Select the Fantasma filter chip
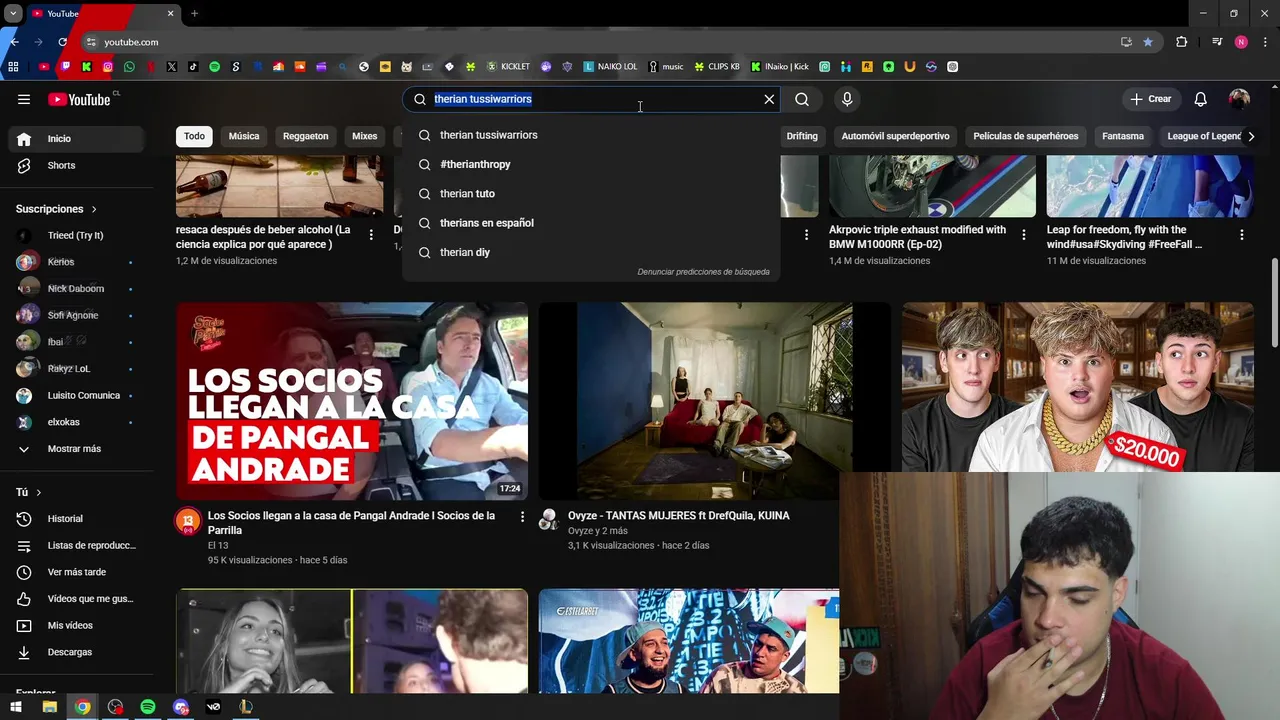Image resolution: width=1280 pixels, height=720 pixels. (1123, 136)
